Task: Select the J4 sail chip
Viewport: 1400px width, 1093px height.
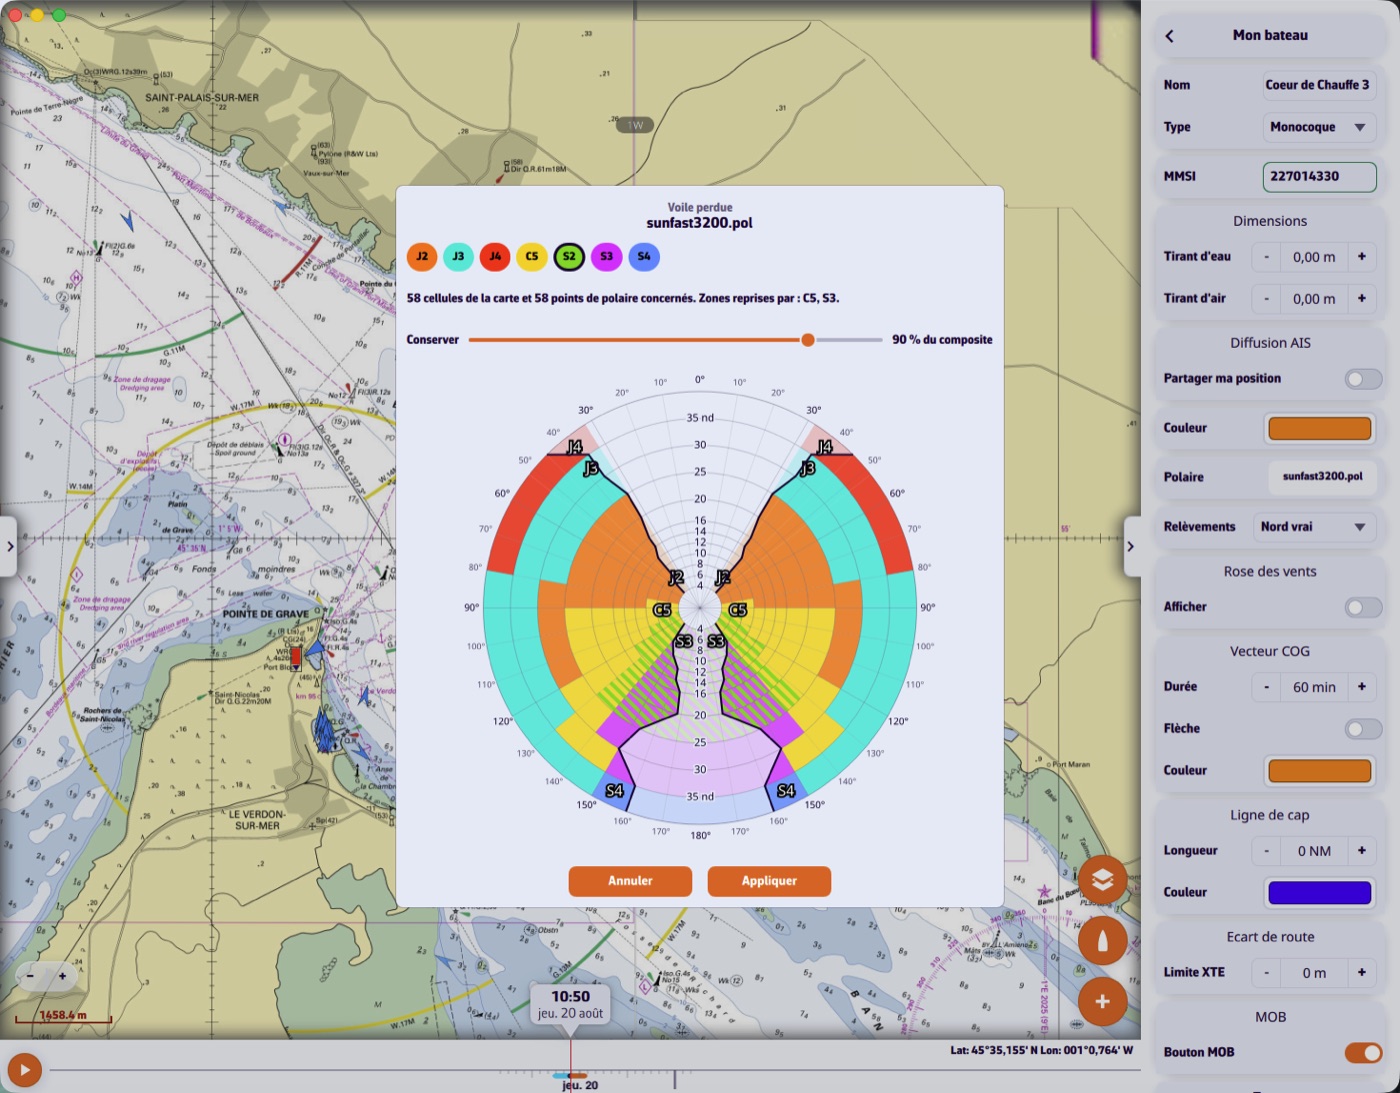Action: 495,257
